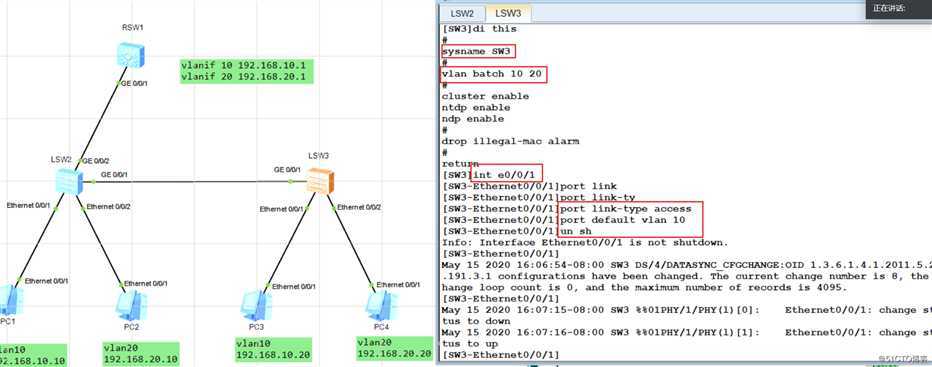The height and width of the screenshot is (367, 932).
Task: Click the LSW2 switch device icon
Action: (70, 181)
